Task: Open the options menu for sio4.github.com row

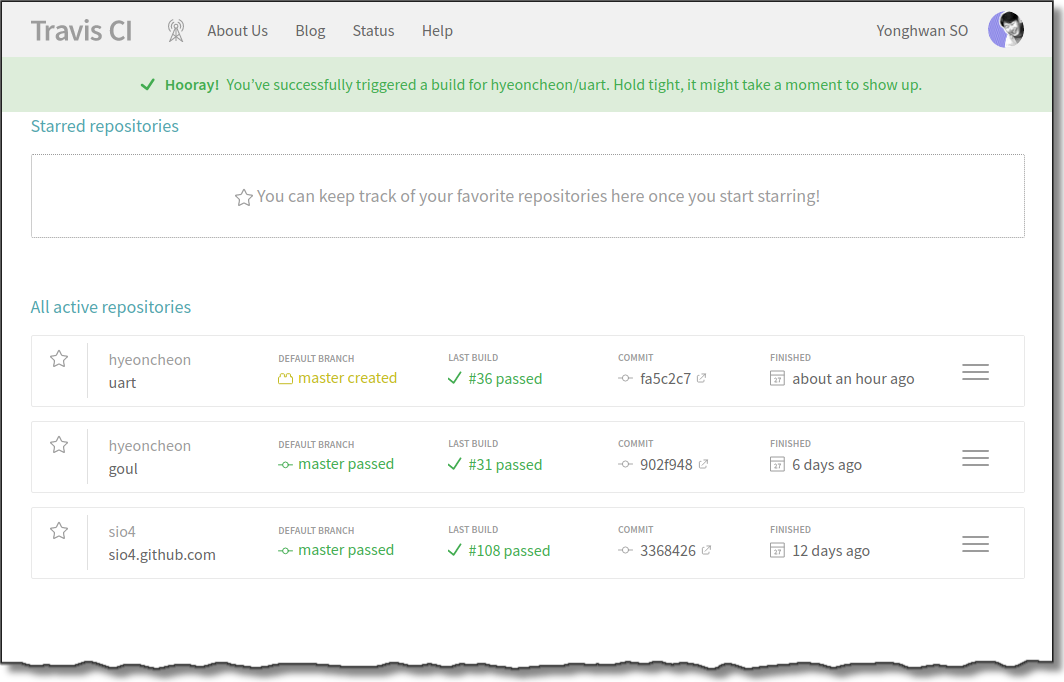Action: tap(975, 544)
